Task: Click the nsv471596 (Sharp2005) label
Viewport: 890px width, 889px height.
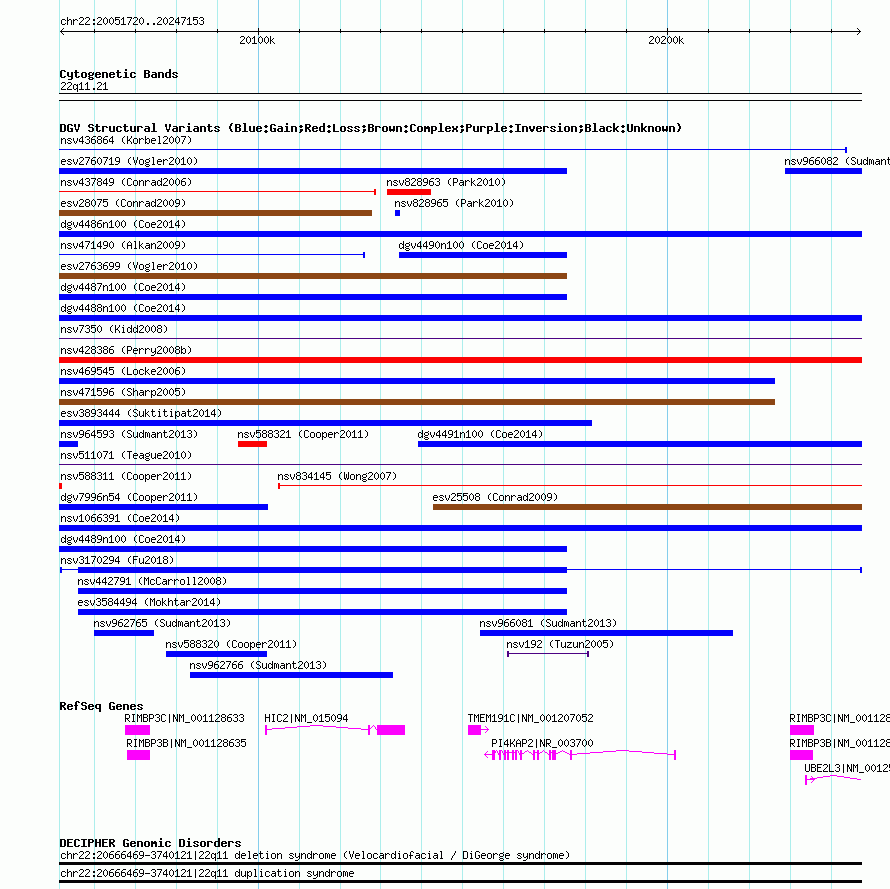Action: coord(123,392)
